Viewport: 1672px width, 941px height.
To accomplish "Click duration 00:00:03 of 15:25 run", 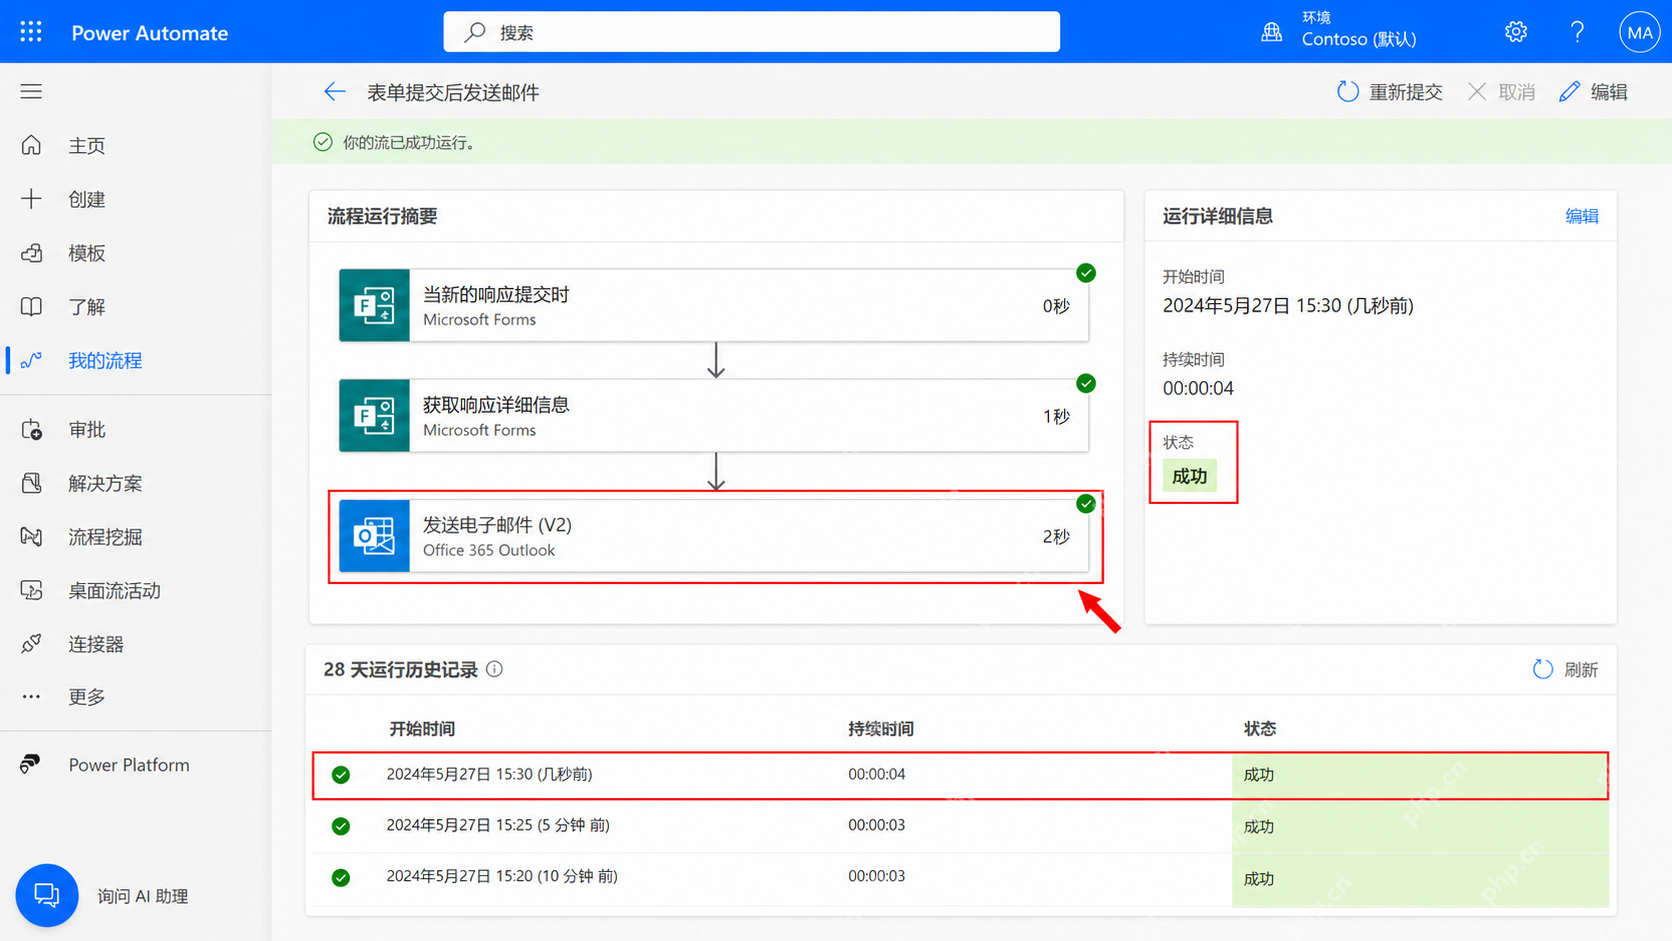I will point(877,825).
